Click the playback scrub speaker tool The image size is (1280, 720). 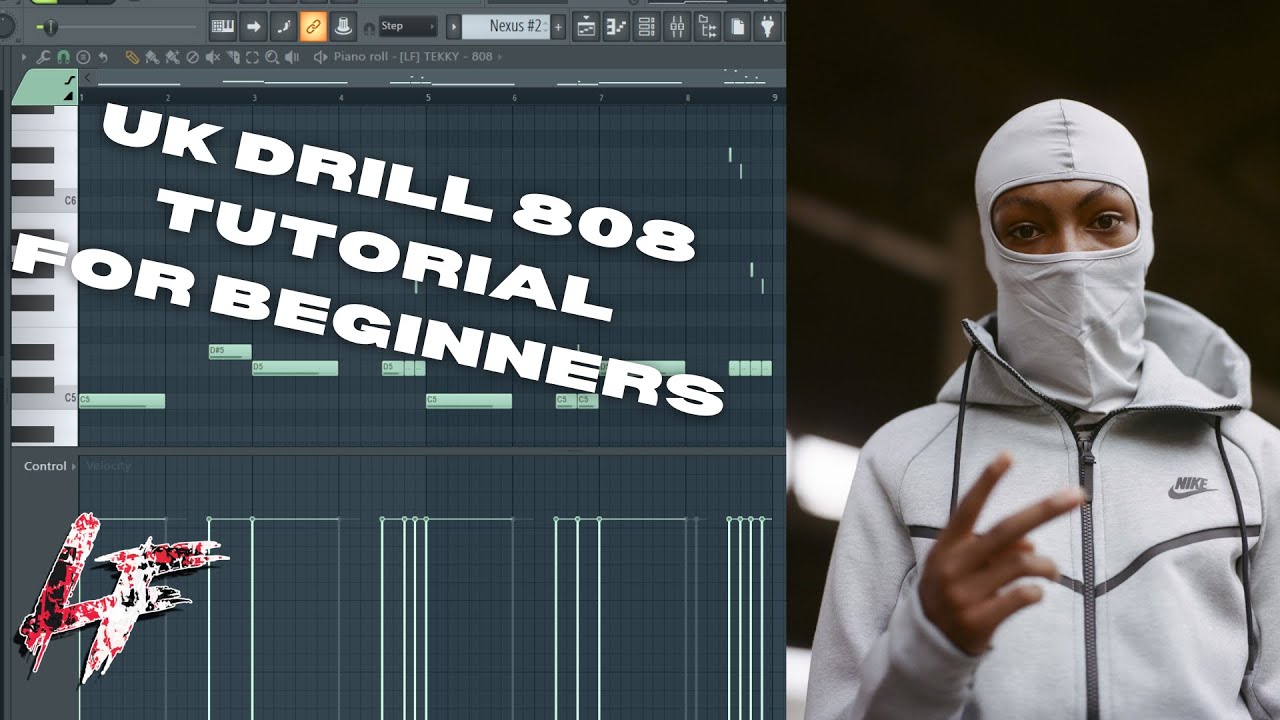point(291,57)
